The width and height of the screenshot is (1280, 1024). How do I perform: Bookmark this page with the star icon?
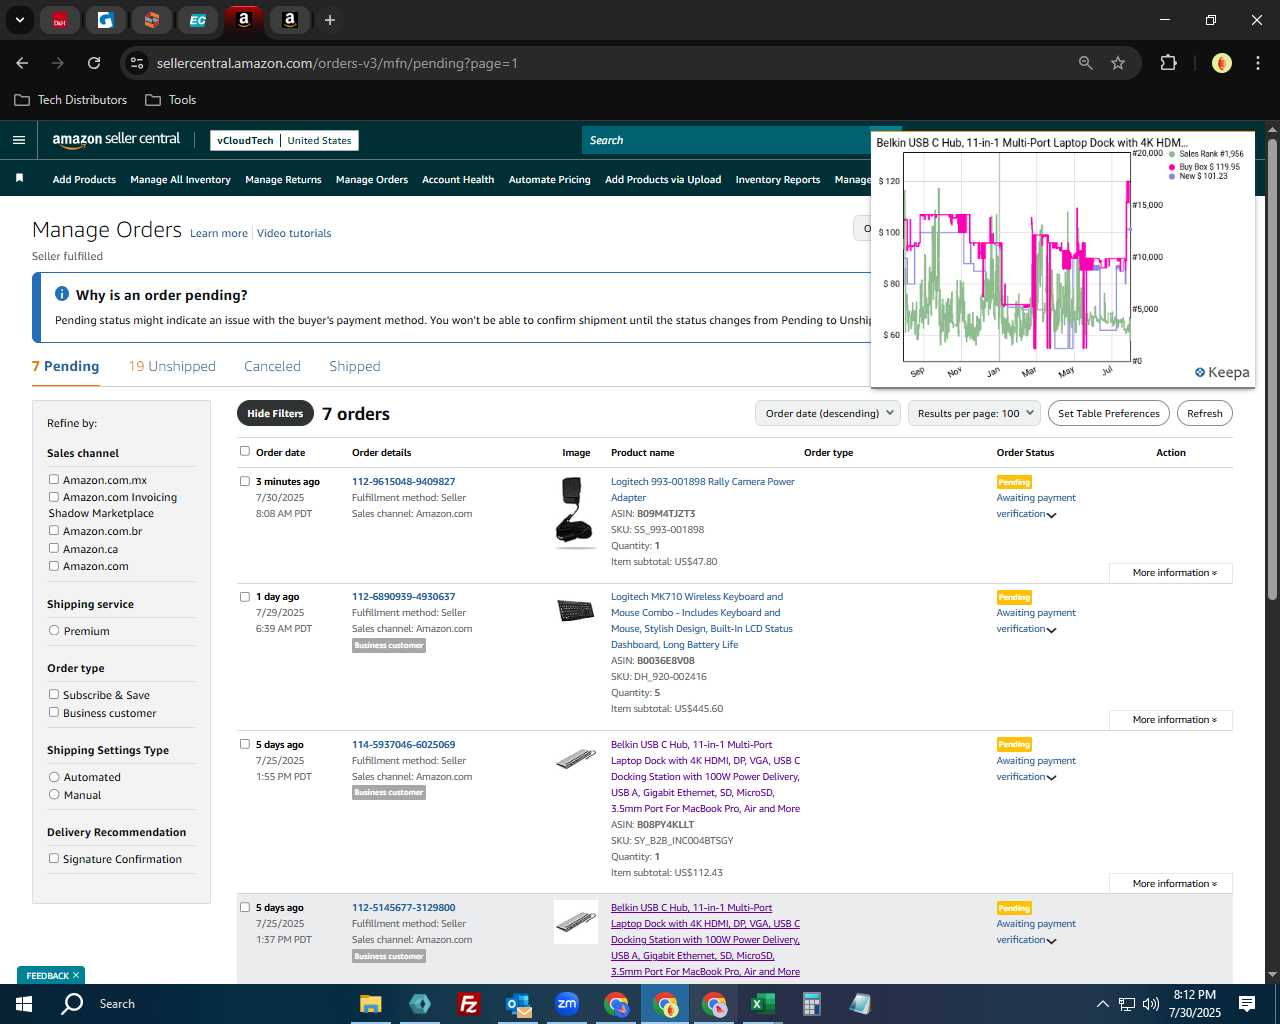(1118, 63)
